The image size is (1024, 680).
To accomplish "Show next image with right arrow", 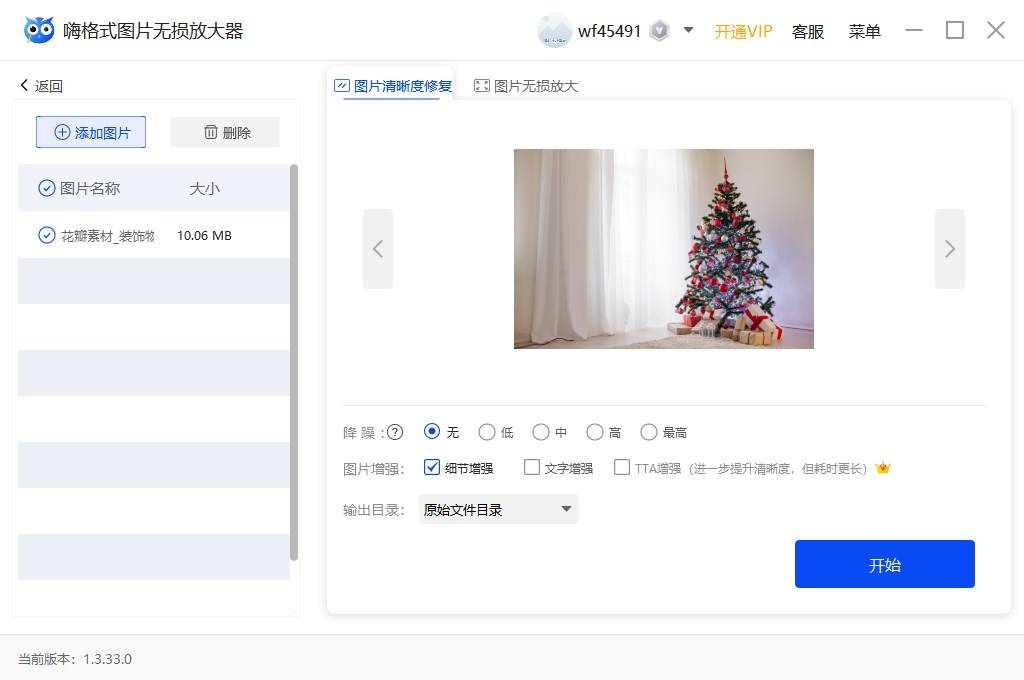I will pos(950,249).
